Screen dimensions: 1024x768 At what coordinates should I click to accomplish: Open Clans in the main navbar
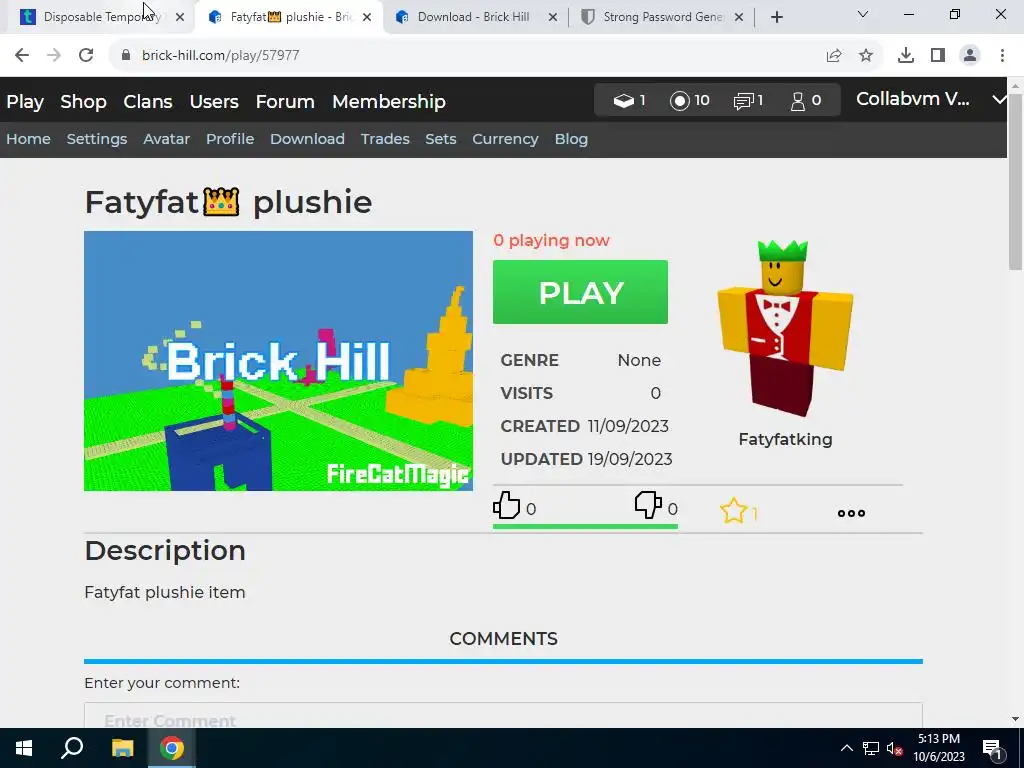pyautogui.click(x=148, y=102)
